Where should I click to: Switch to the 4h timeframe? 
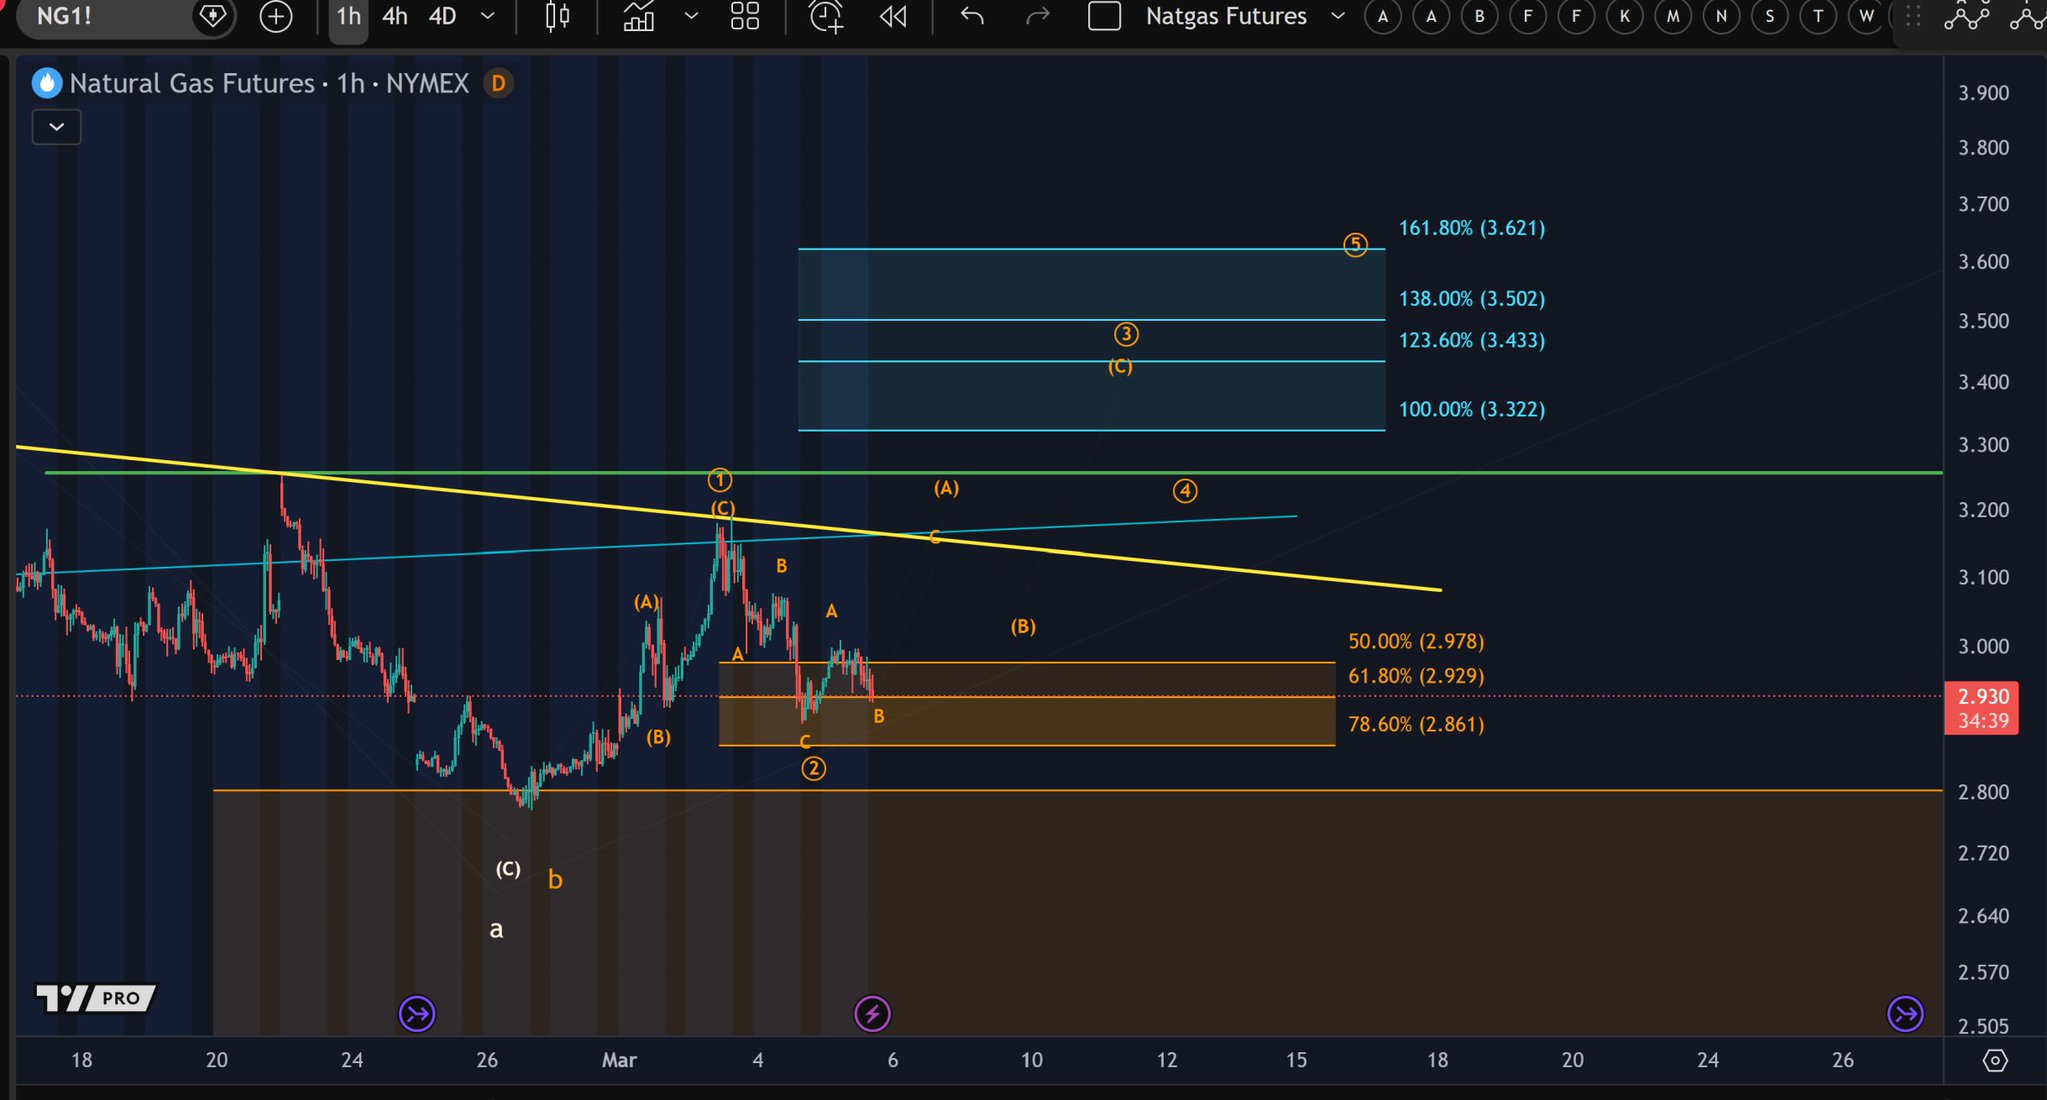[395, 16]
